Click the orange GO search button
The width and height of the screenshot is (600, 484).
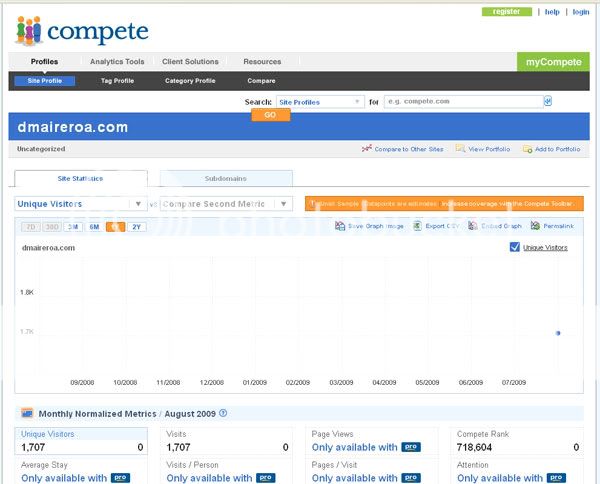[271, 115]
